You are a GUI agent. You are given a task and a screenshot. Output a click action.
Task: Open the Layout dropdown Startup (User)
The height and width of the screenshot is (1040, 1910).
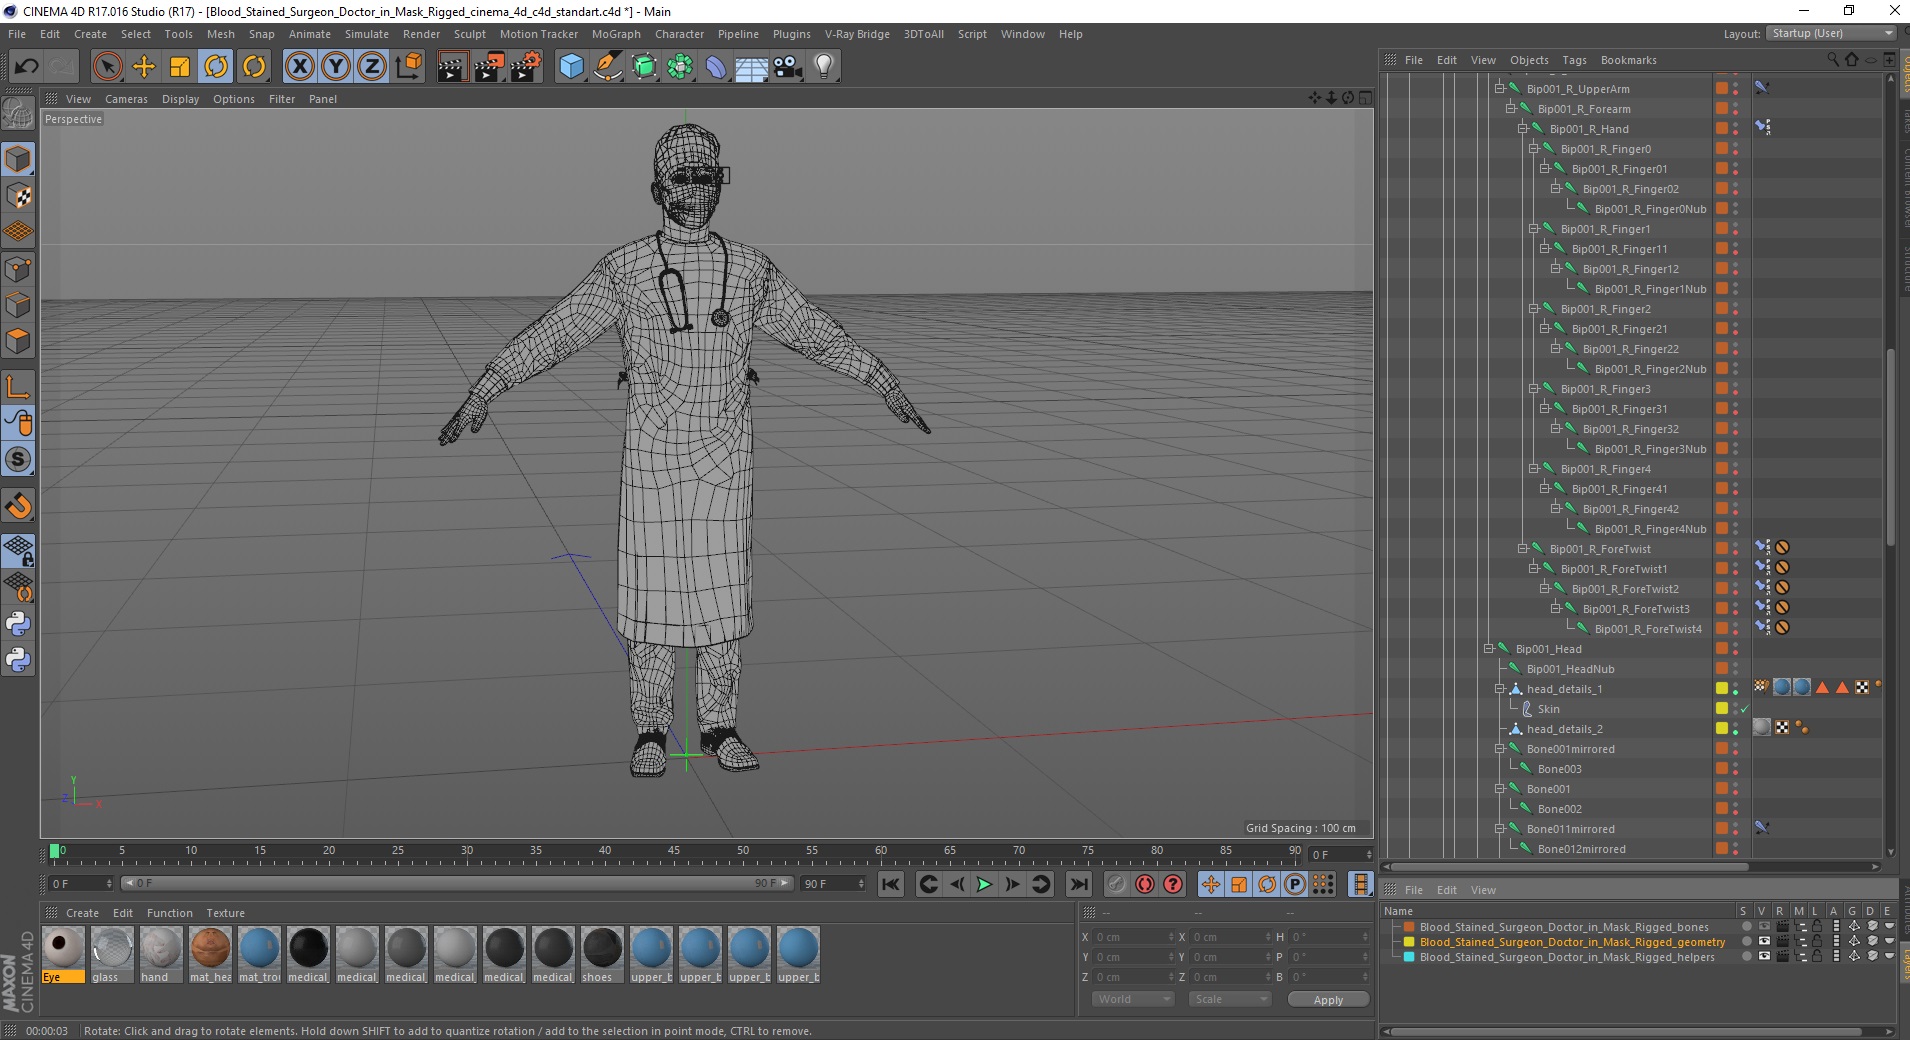(1831, 33)
